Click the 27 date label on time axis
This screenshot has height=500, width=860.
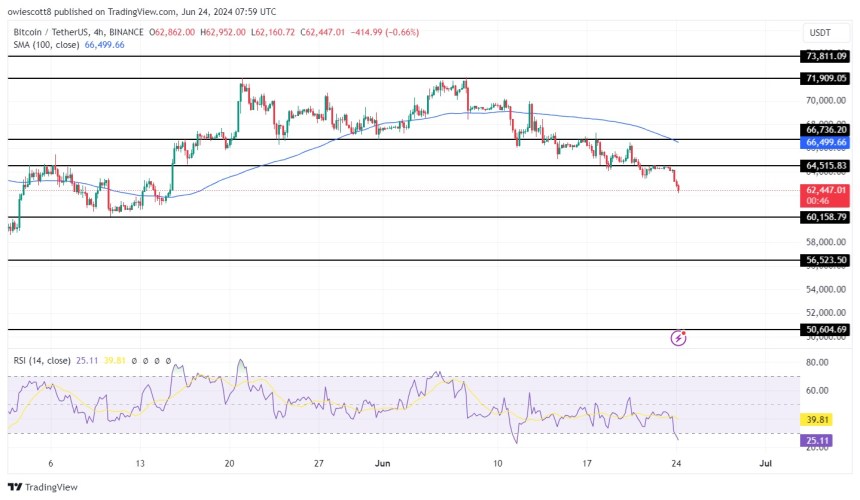click(319, 464)
